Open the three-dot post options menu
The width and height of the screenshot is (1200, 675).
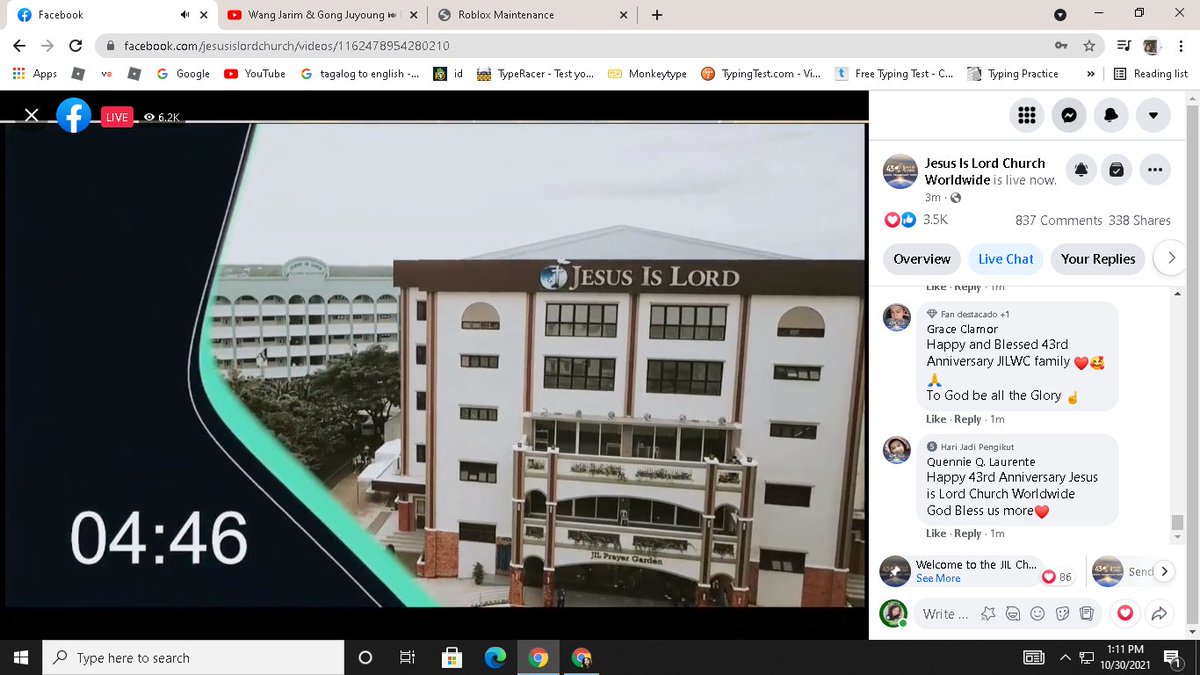click(x=1154, y=171)
